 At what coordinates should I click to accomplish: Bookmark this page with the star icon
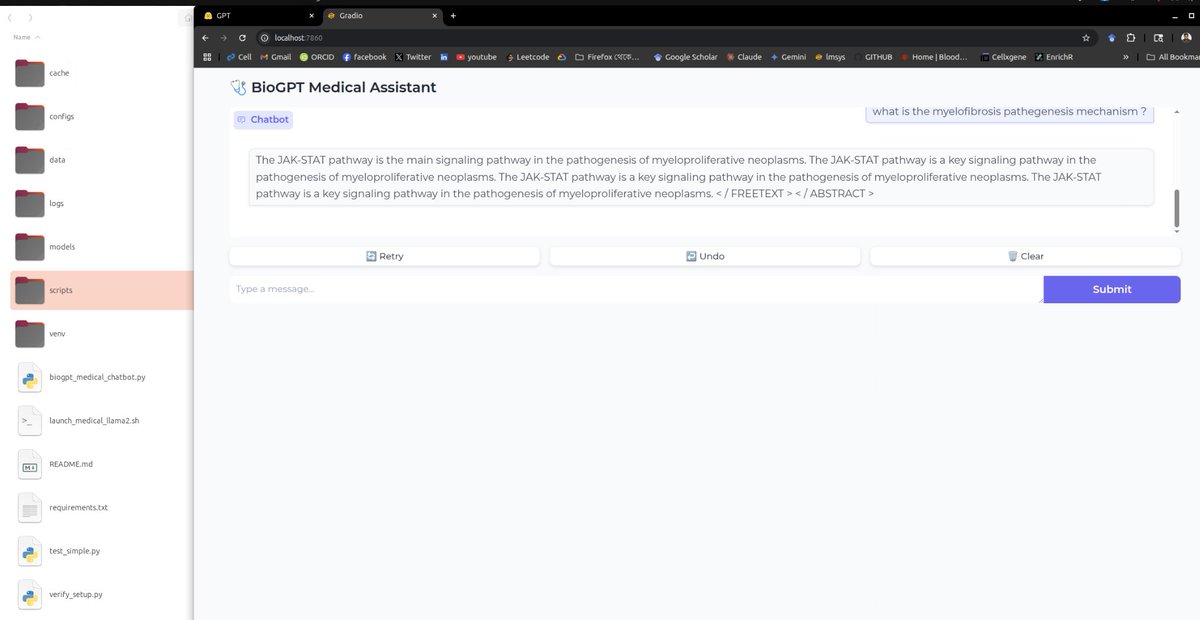1086,37
